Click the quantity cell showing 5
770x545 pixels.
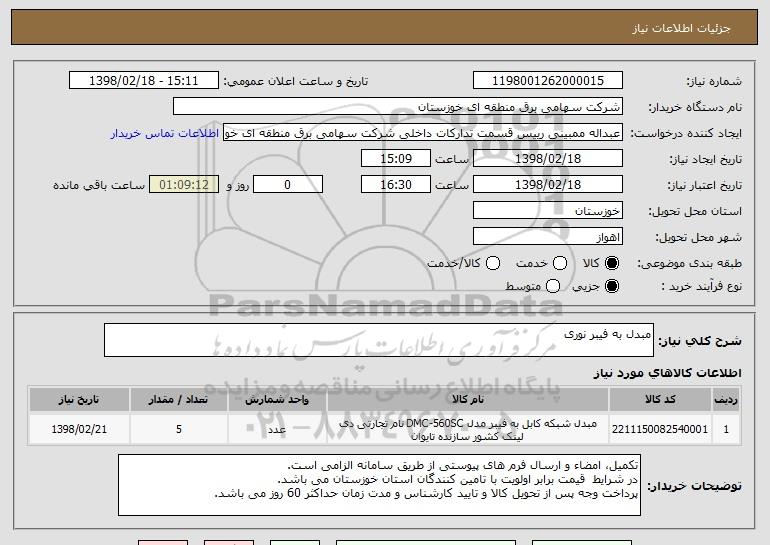tap(178, 430)
